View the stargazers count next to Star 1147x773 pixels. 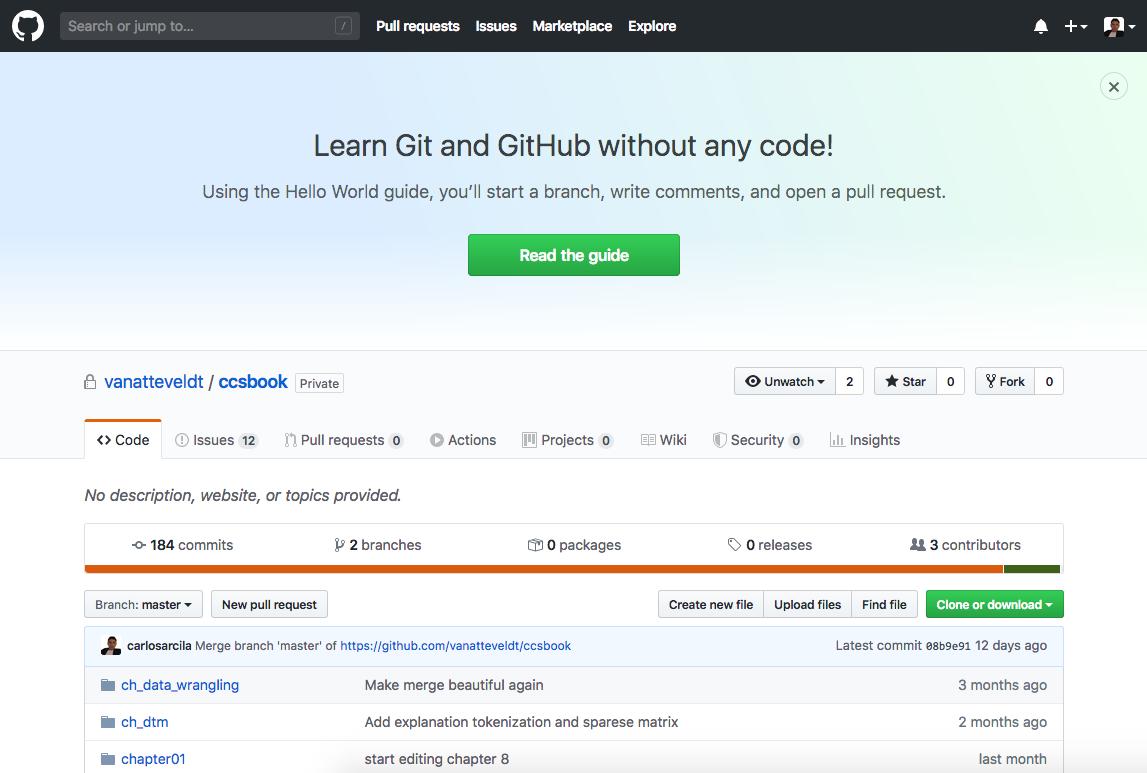point(950,381)
